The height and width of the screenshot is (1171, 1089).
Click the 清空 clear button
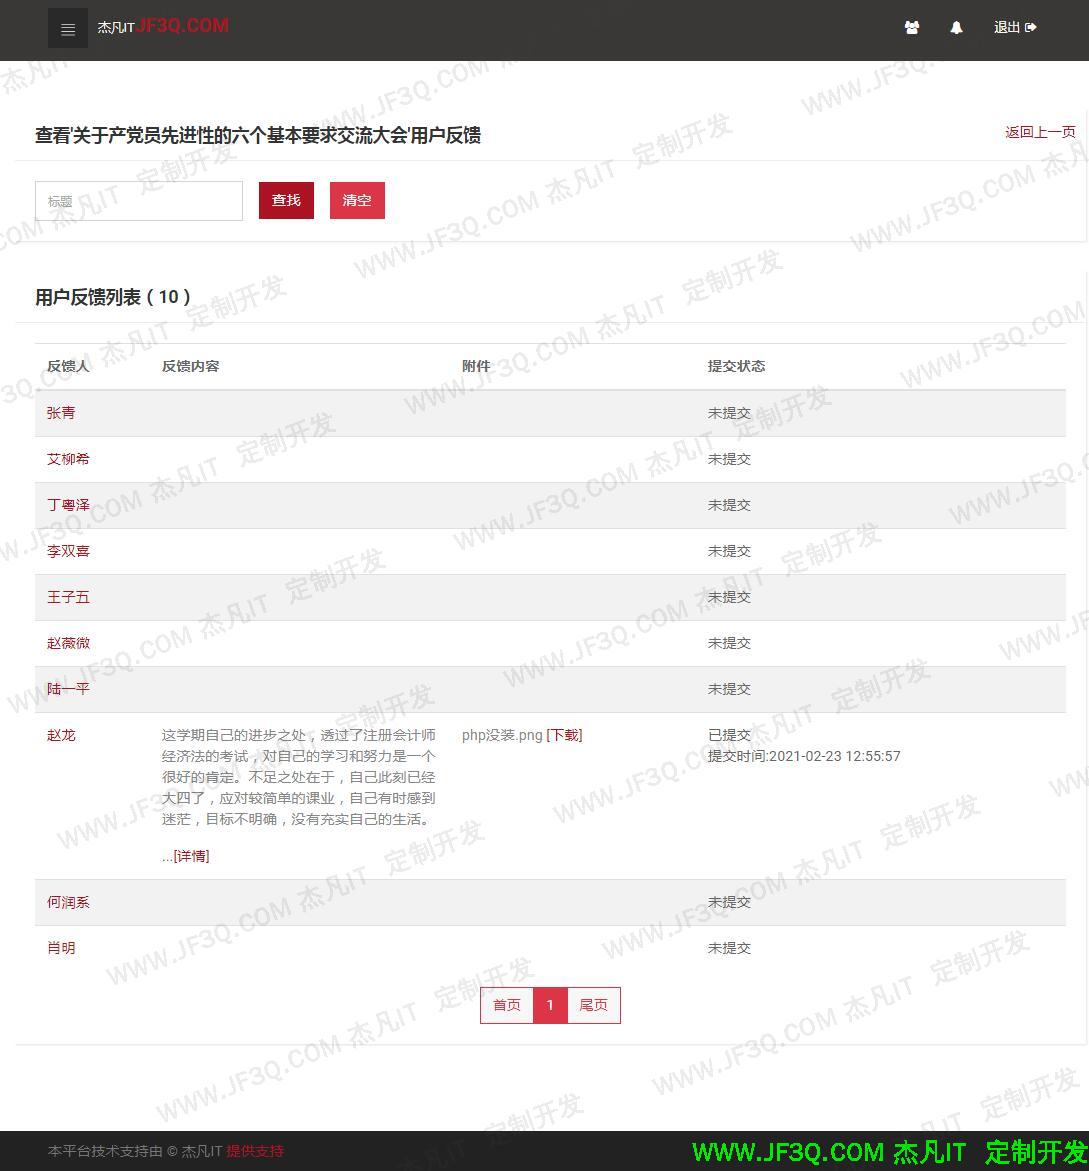[x=357, y=200]
